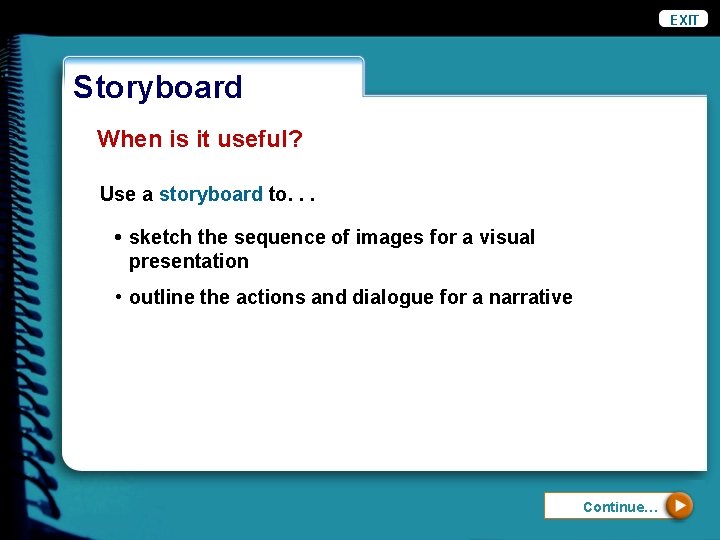This screenshot has height=540, width=720.
Task: Click the 'When is it useful?' heading
Action: pyautogui.click(x=200, y=138)
